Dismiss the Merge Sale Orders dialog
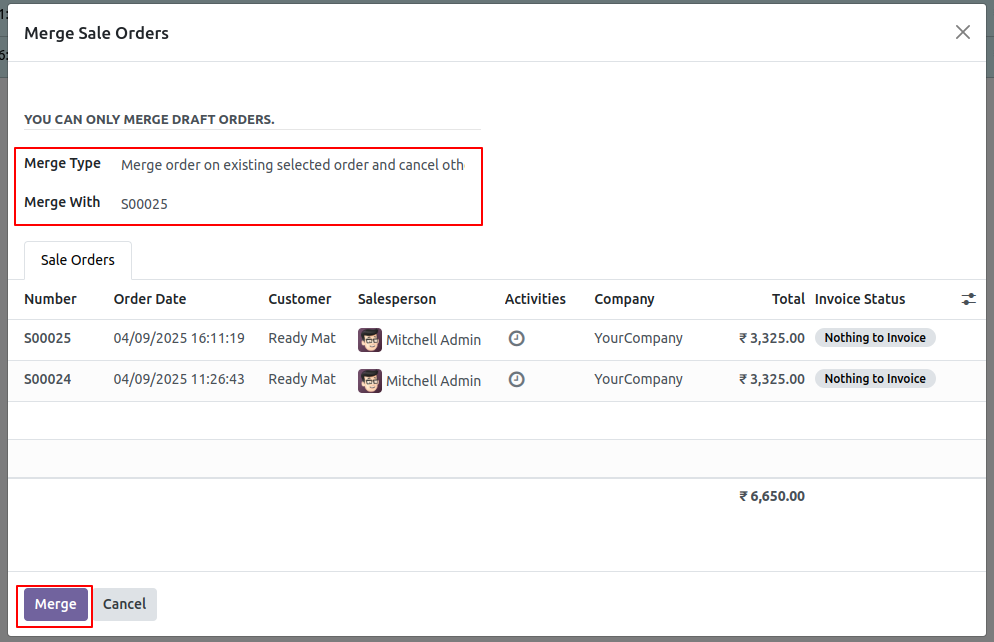Image resolution: width=994 pixels, height=642 pixels. (962, 31)
